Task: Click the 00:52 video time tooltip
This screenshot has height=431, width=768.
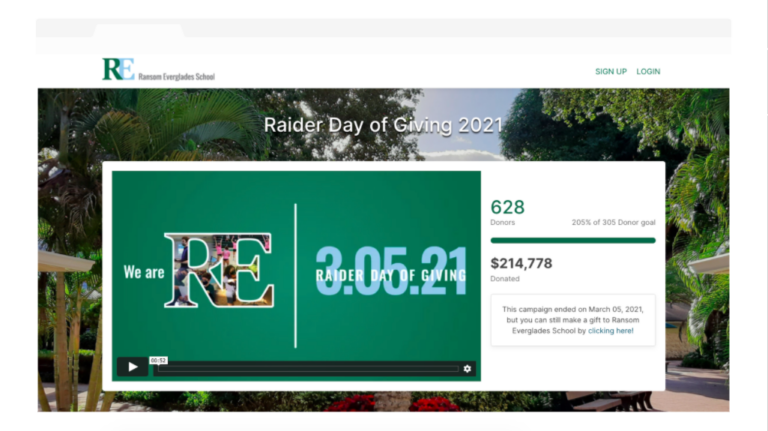Action: (x=158, y=360)
